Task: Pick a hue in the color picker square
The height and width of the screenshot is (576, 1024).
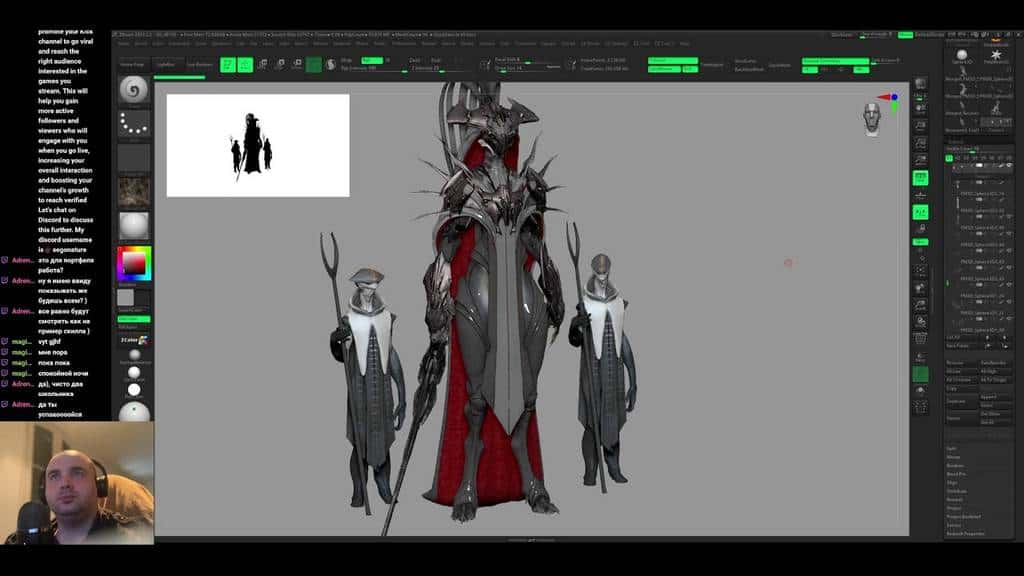Action: [134, 263]
